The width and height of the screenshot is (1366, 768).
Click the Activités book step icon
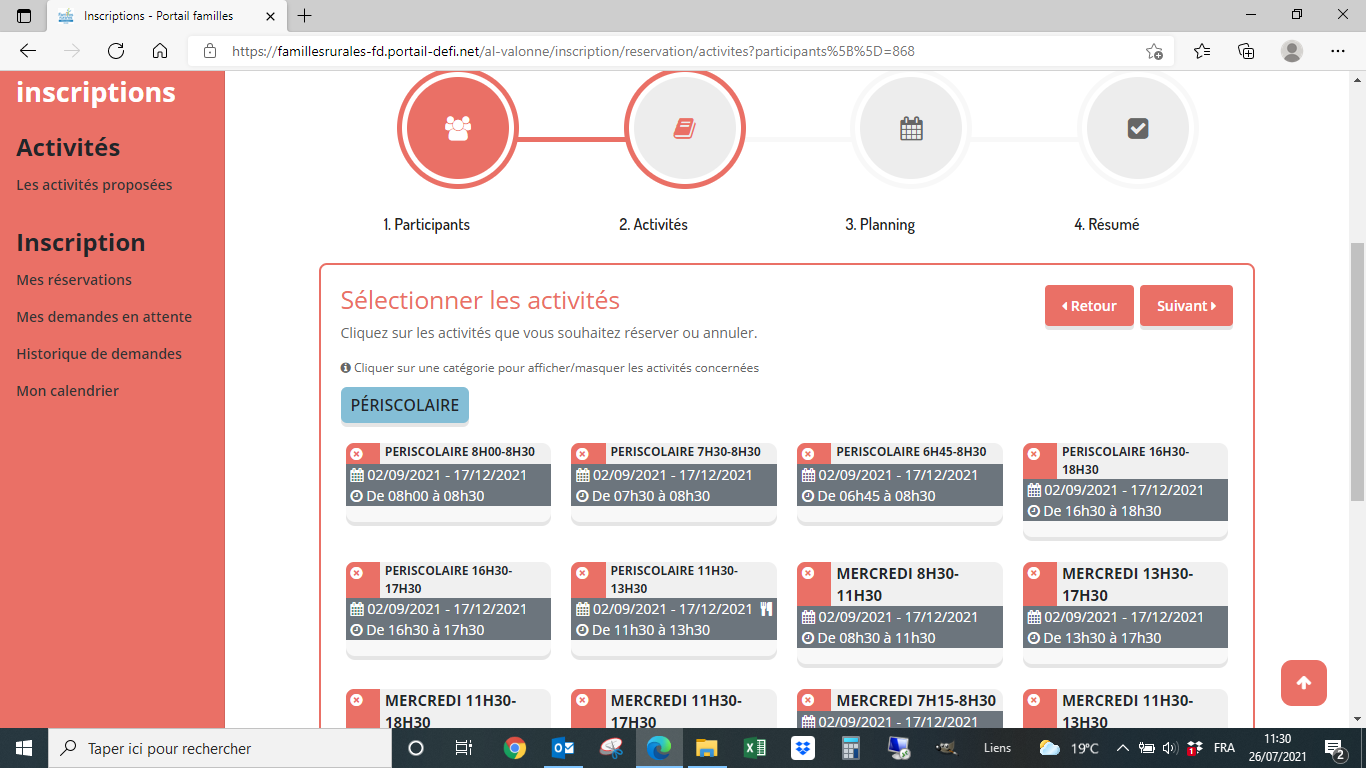(685, 128)
